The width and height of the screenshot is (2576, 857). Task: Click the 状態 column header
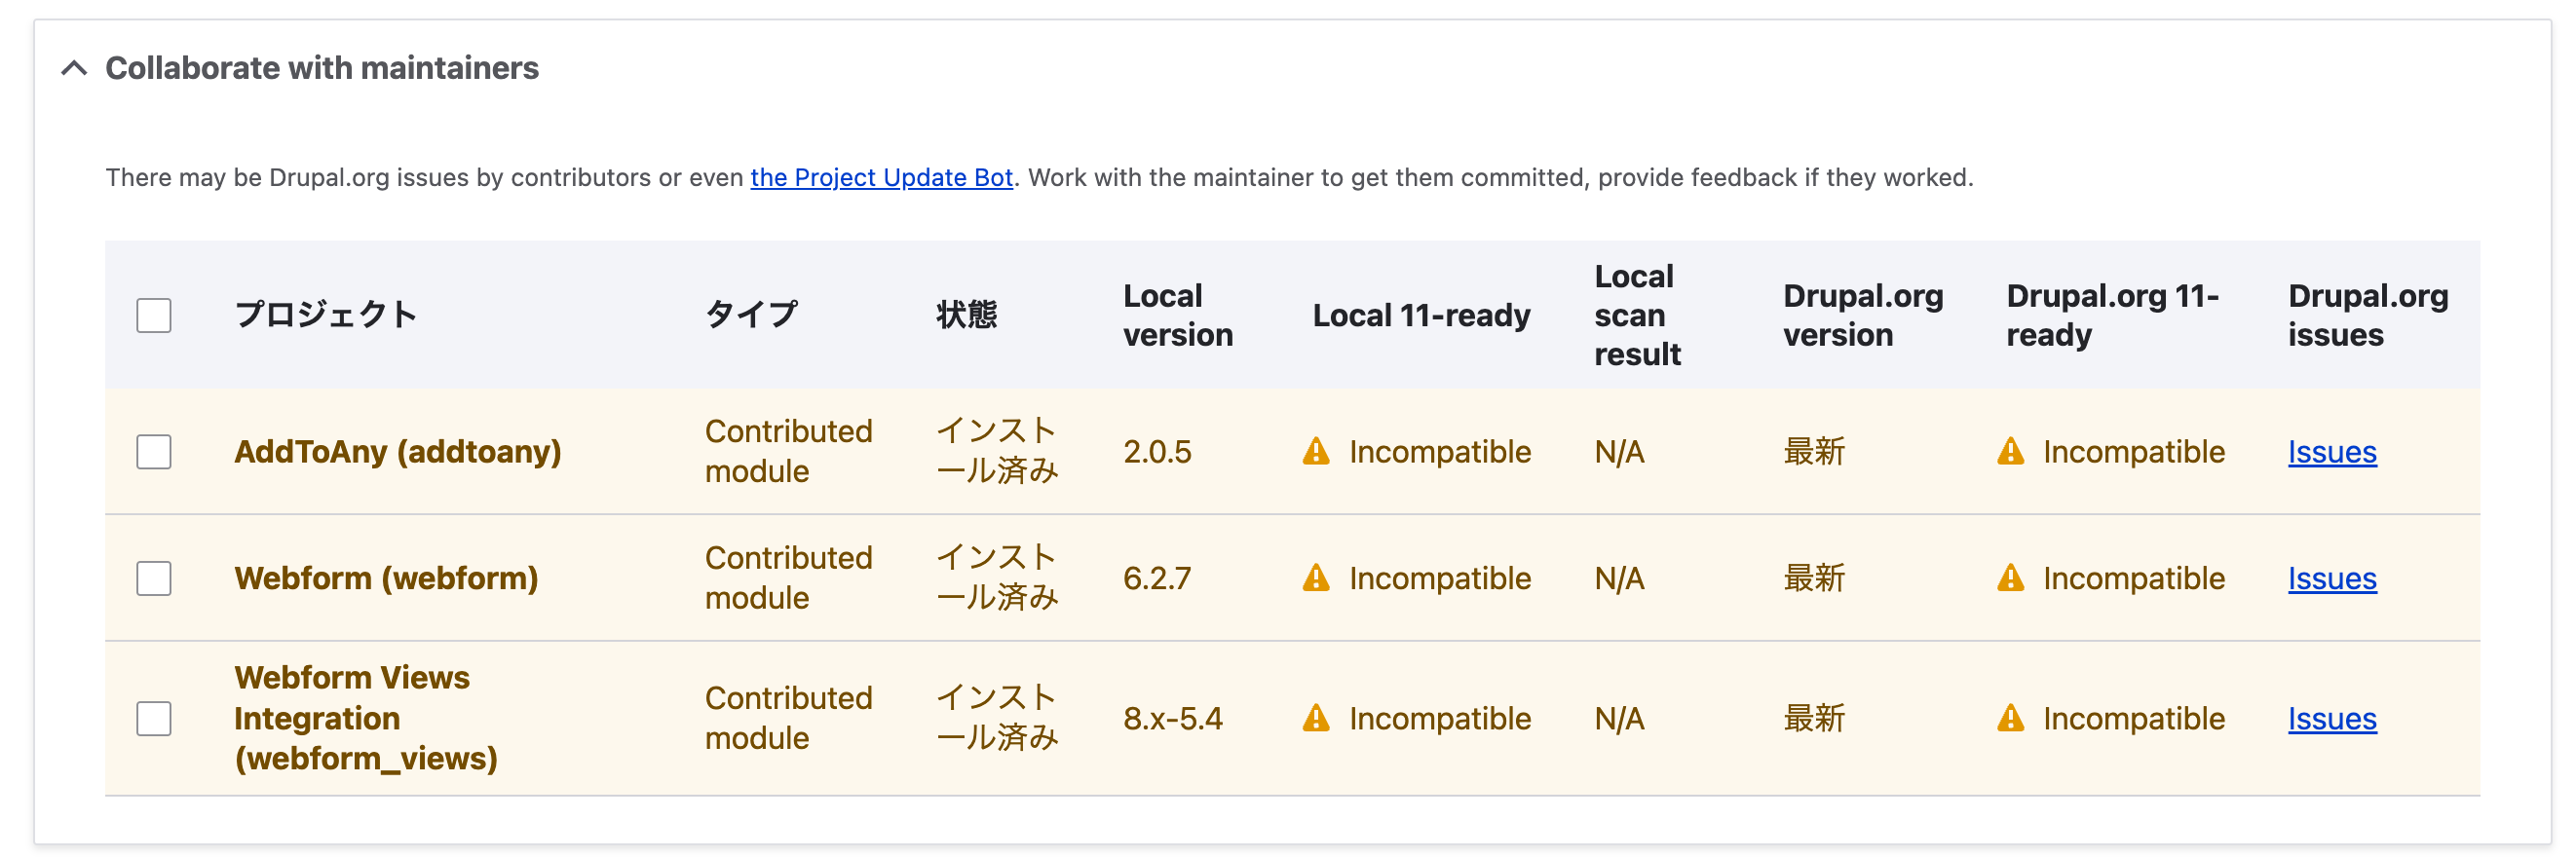966,315
